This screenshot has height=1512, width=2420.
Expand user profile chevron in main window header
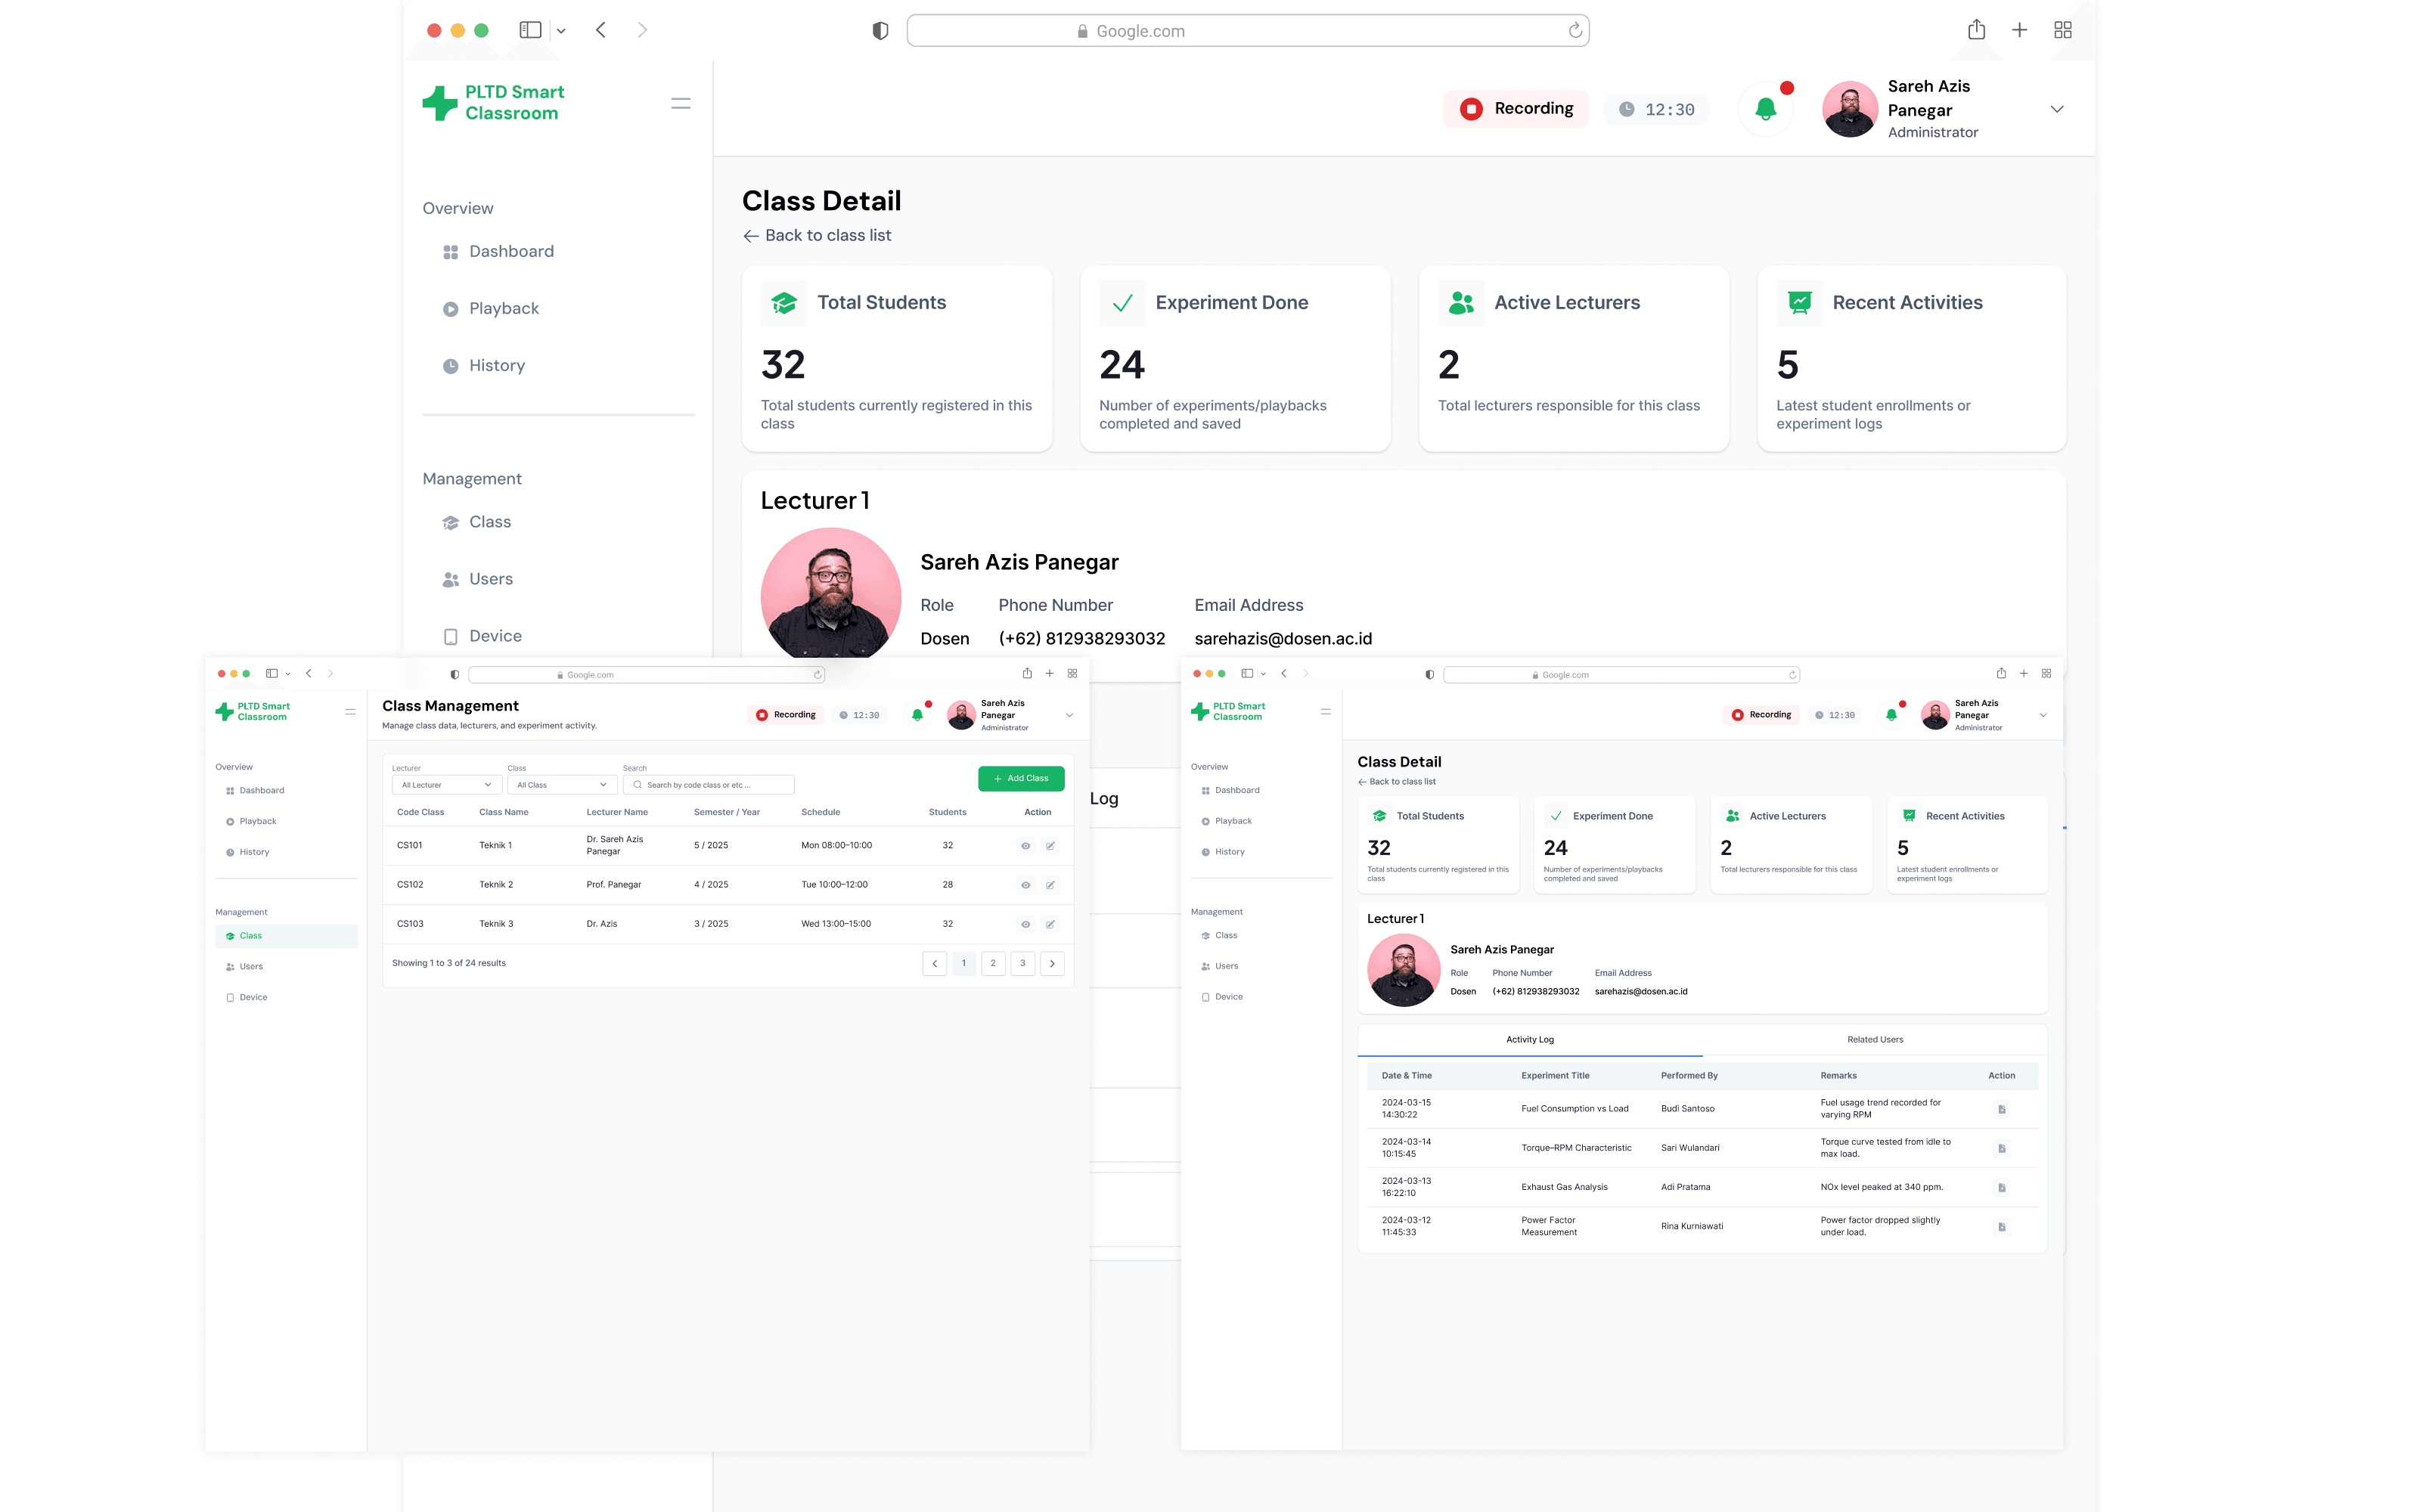click(2057, 108)
